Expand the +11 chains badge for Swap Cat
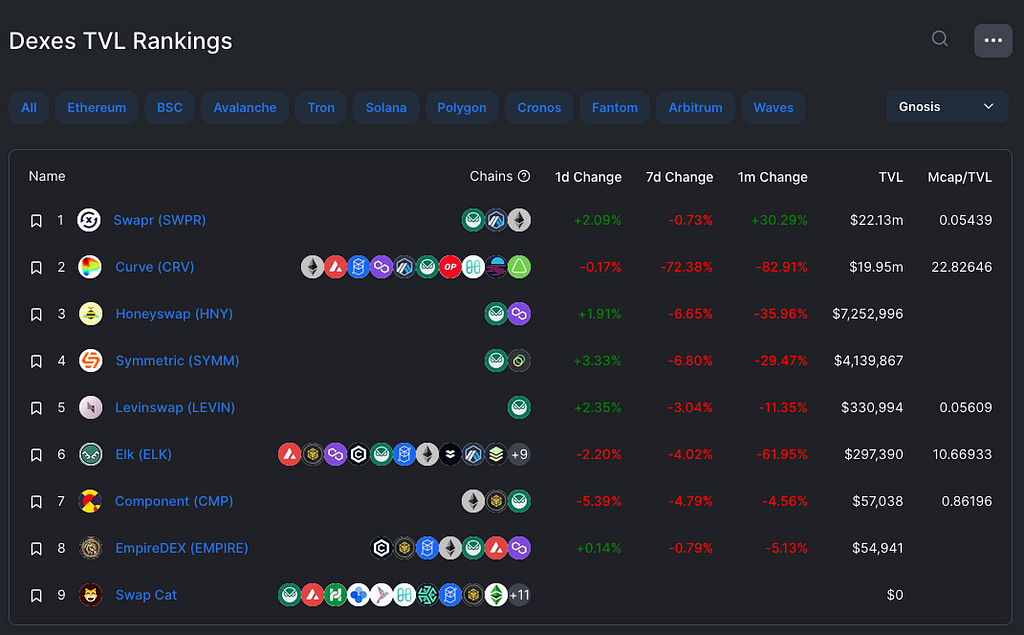 [x=519, y=595]
